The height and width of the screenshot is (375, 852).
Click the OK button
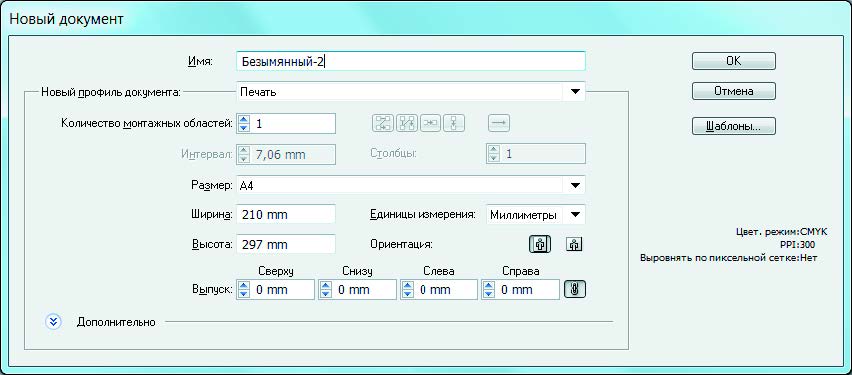734,61
